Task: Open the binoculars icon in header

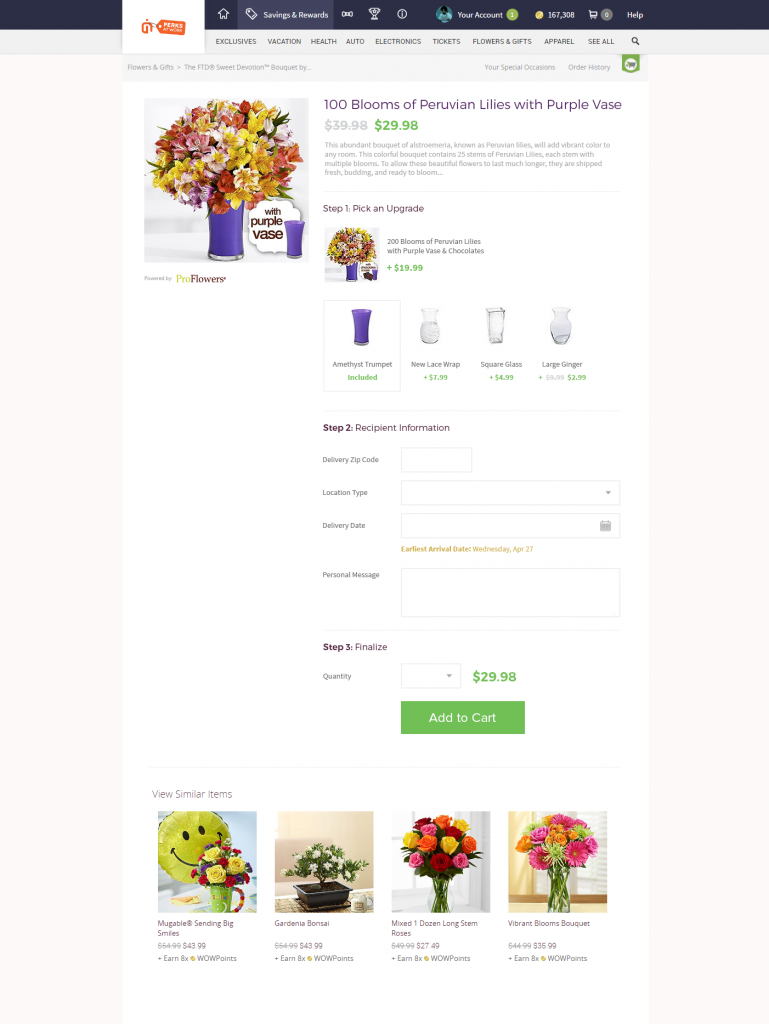Action: click(x=347, y=14)
